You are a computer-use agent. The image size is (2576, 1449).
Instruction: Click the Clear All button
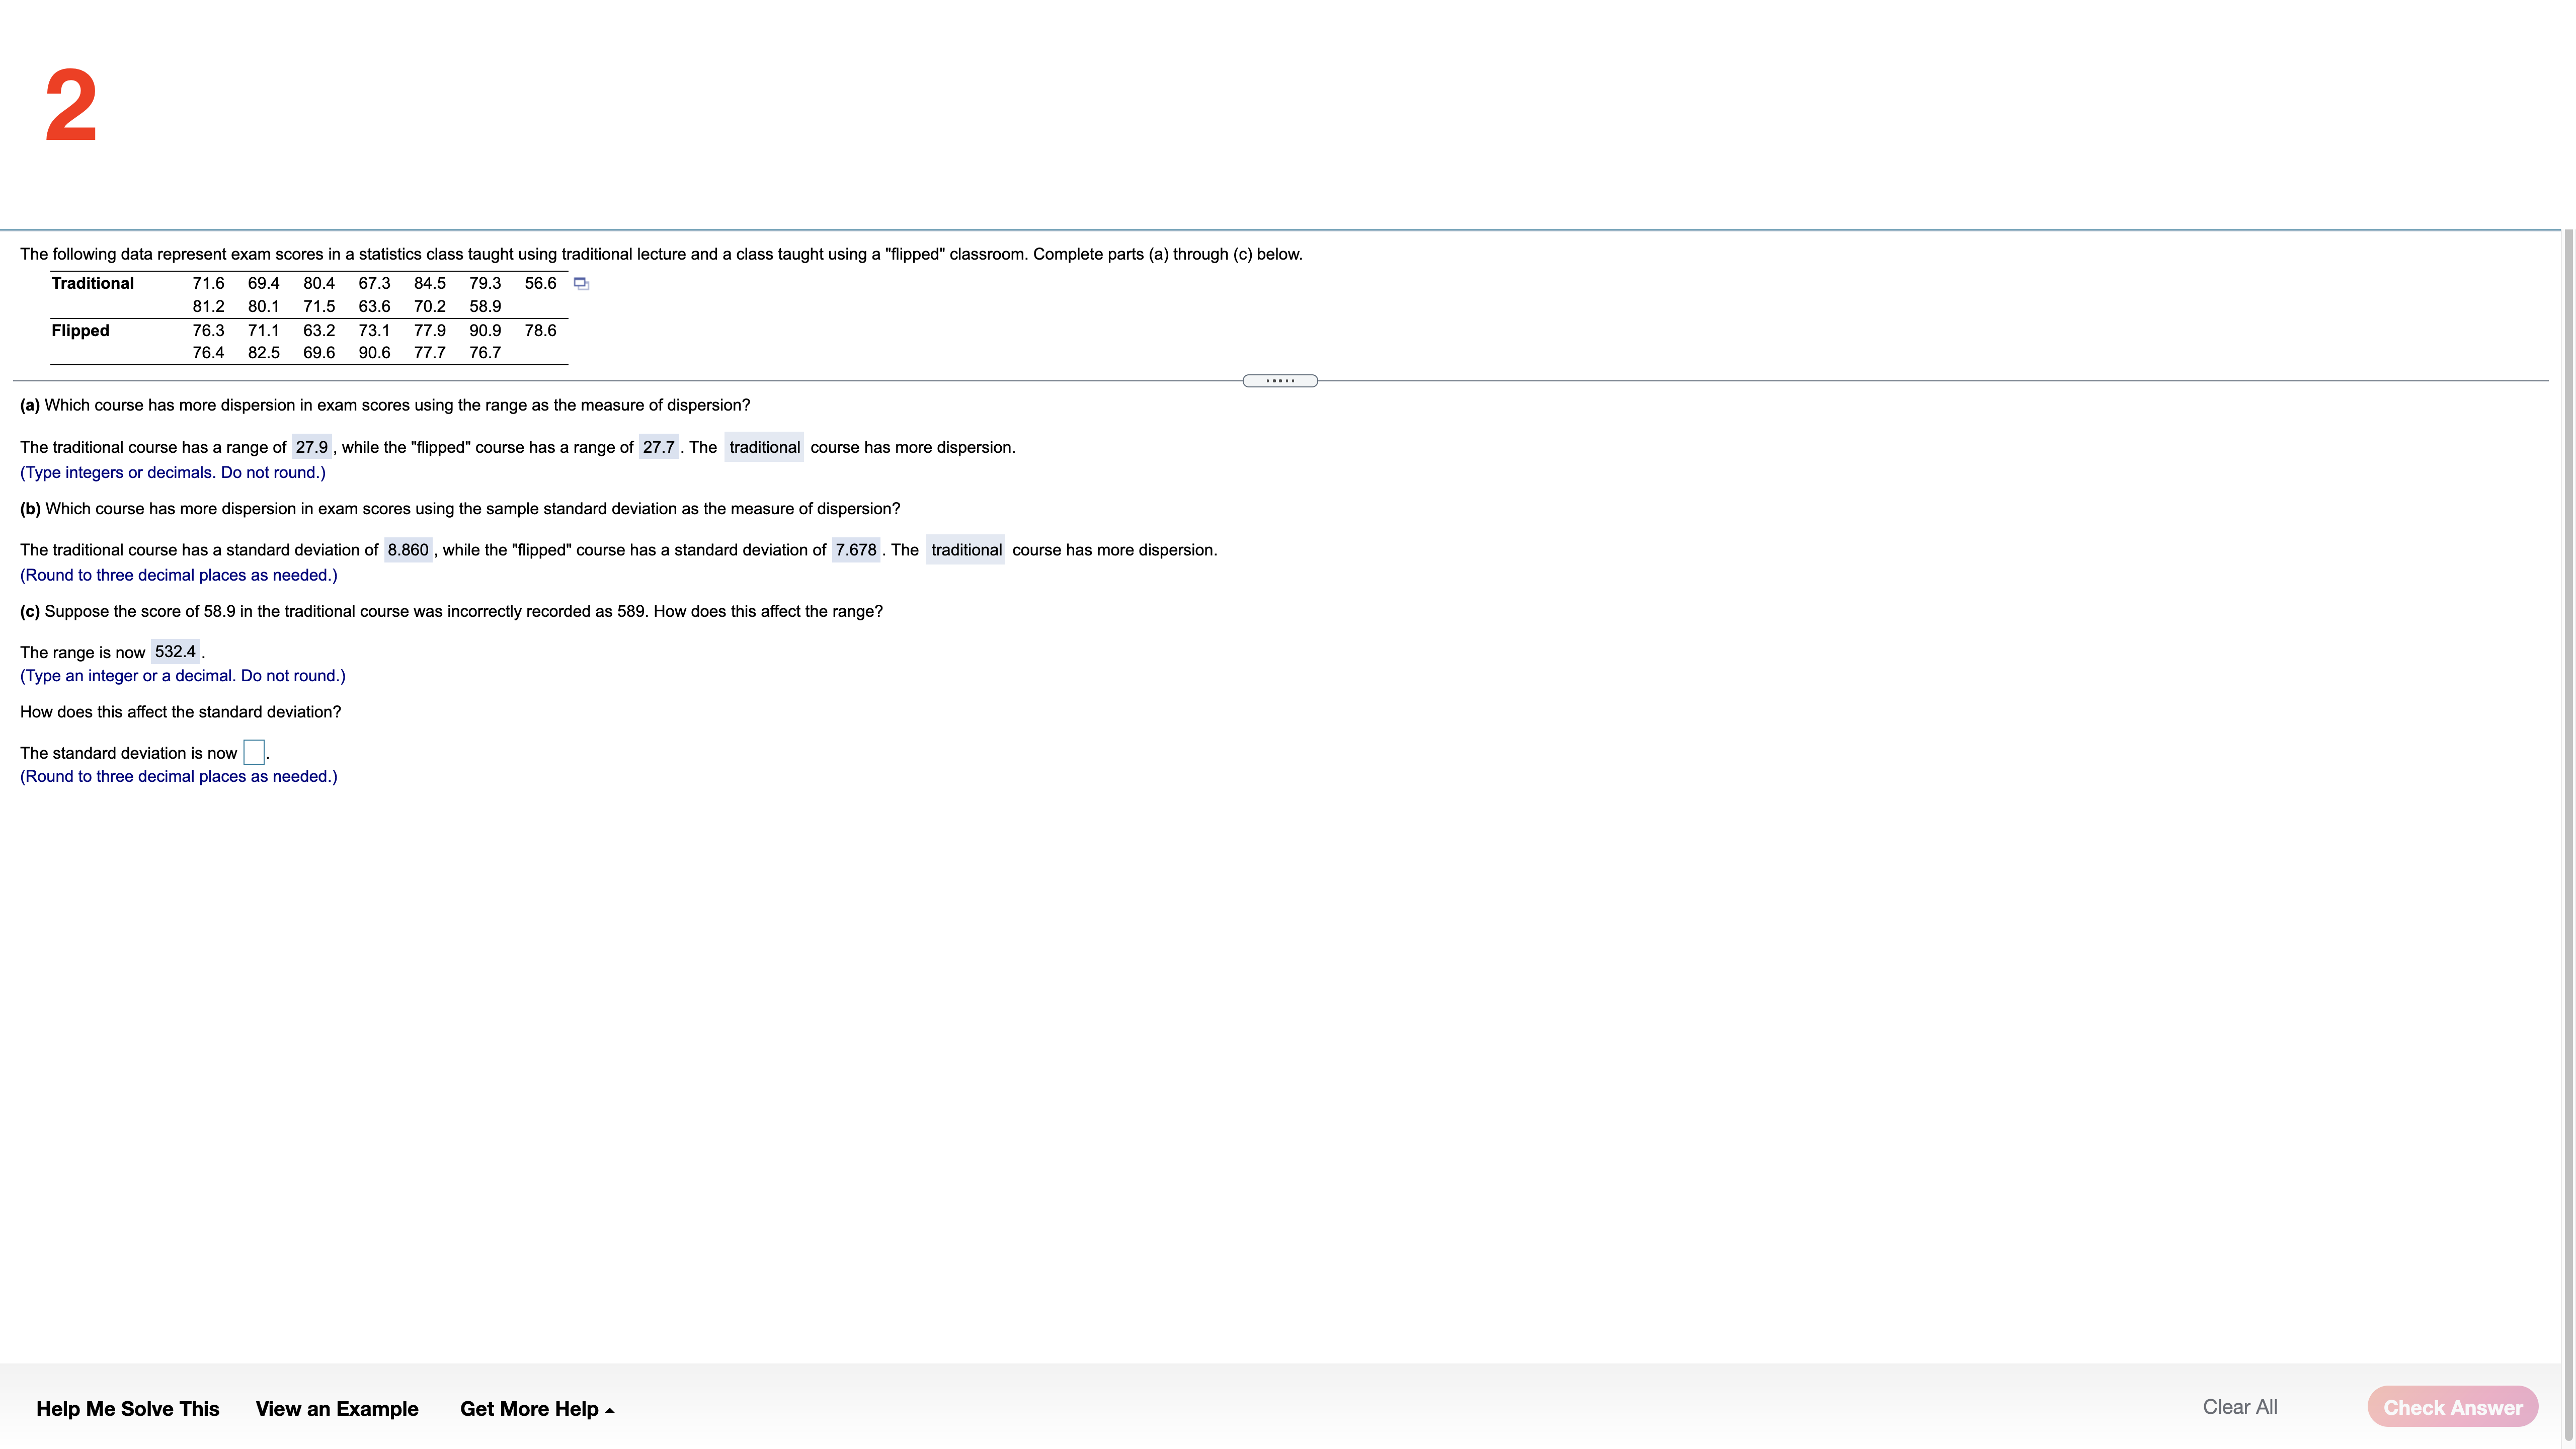click(2239, 1407)
